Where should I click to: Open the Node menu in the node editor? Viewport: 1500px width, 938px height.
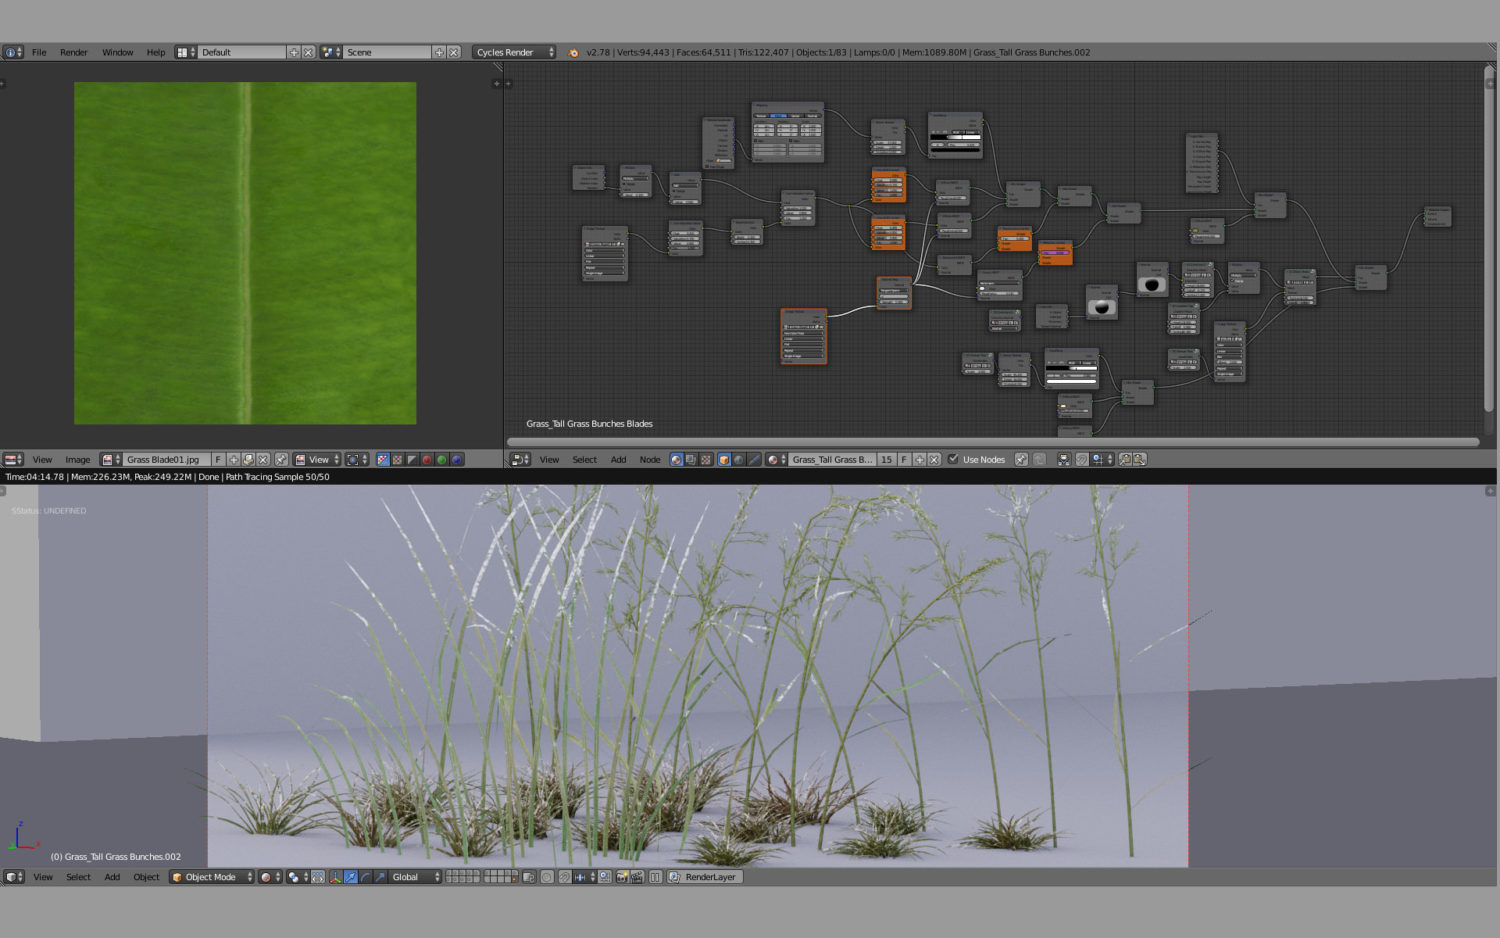(650, 460)
